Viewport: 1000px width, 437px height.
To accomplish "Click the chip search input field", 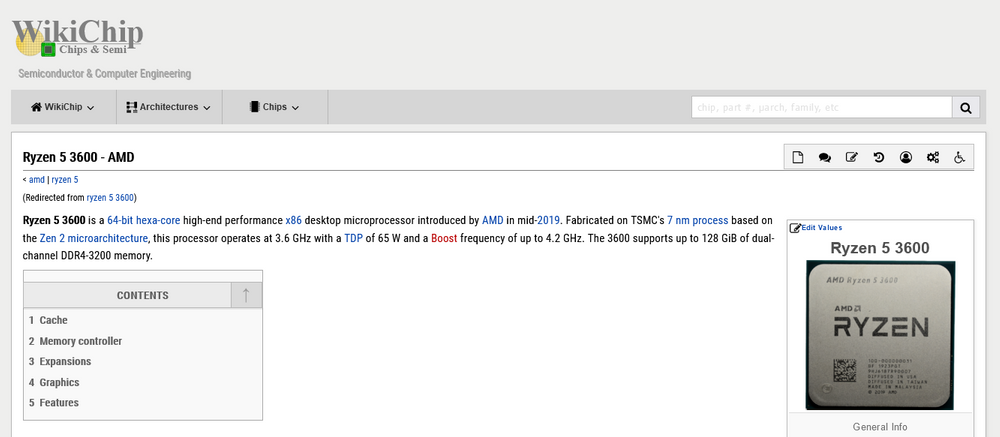I will [822, 107].
